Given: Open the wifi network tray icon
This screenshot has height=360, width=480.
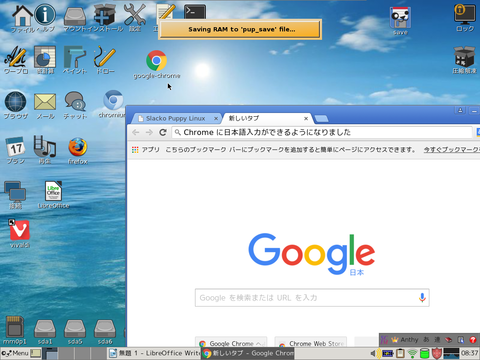Looking at the screenshot, I should 412,353.
